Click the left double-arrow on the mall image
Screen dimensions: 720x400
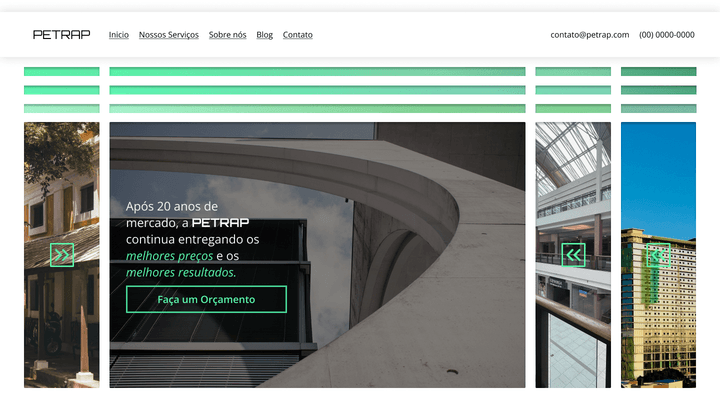pyautogui.click(x=573, y=255)
